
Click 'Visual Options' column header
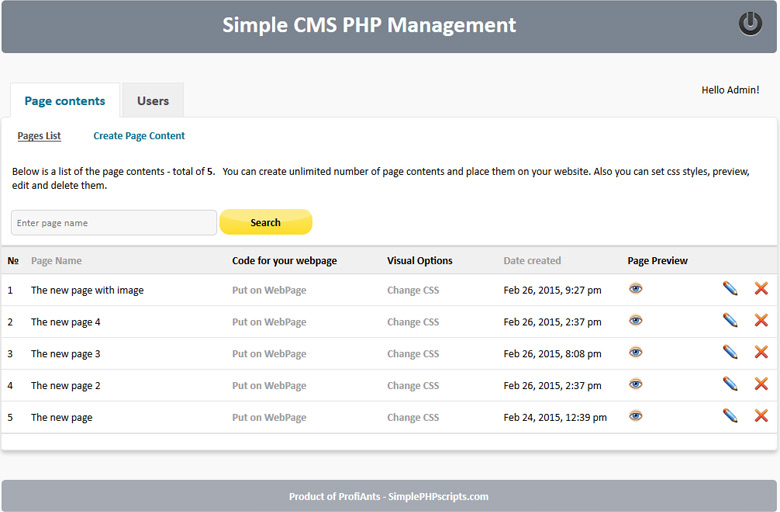point(420,261)
